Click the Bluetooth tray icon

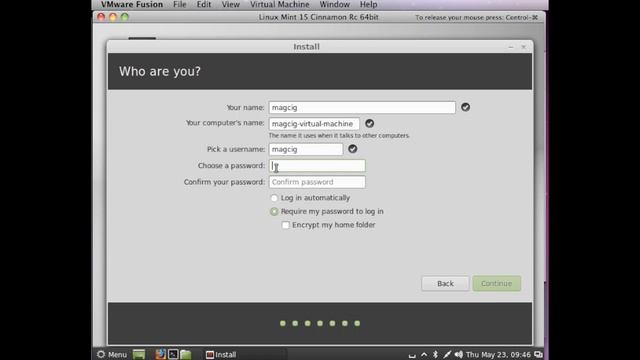point(435,355)
